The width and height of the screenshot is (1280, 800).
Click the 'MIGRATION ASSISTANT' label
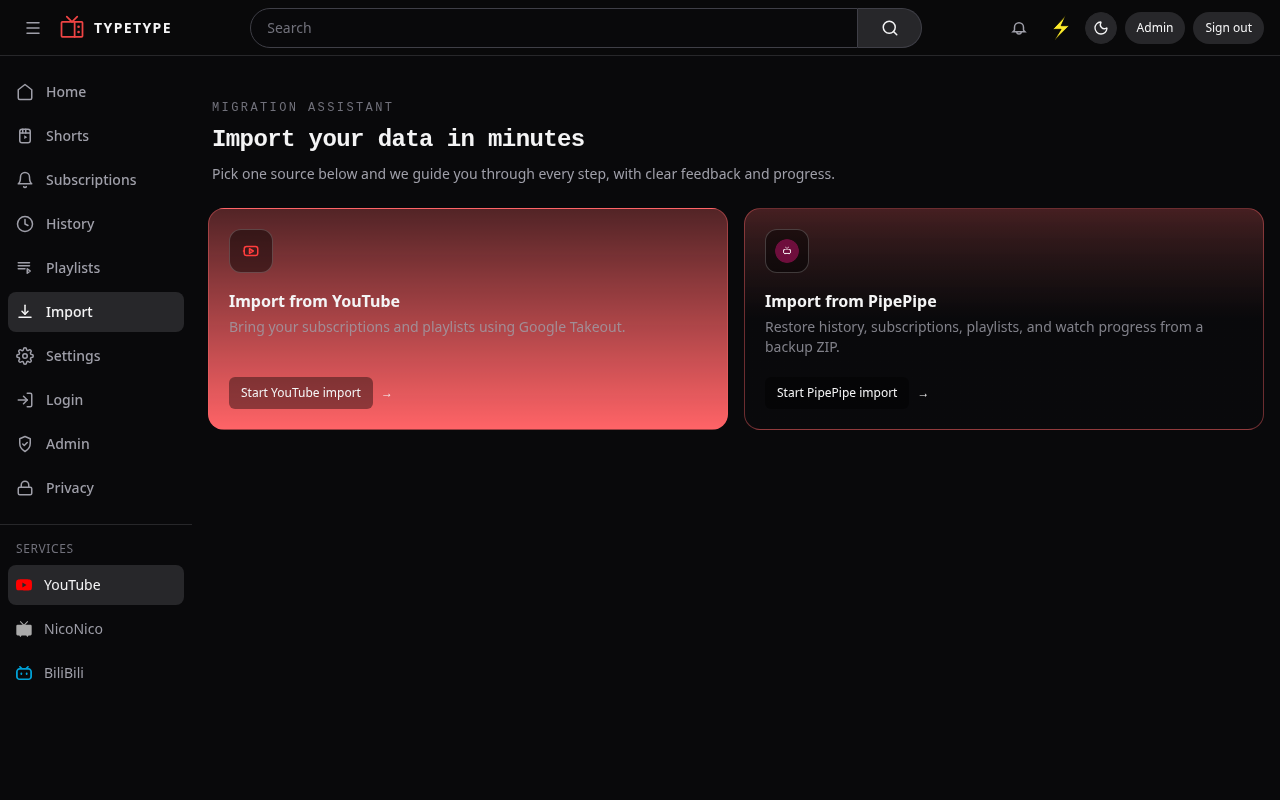pos(303,107)
